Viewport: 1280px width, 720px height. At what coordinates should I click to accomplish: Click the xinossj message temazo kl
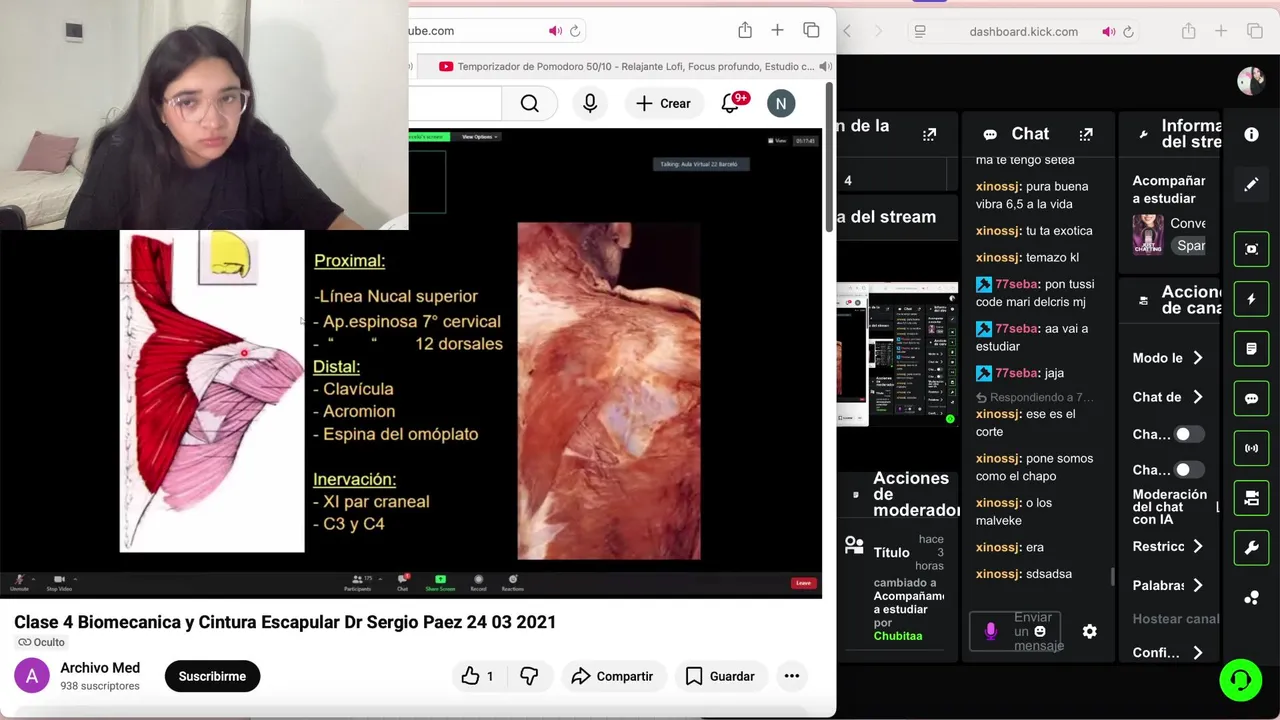pos(1027,257)
